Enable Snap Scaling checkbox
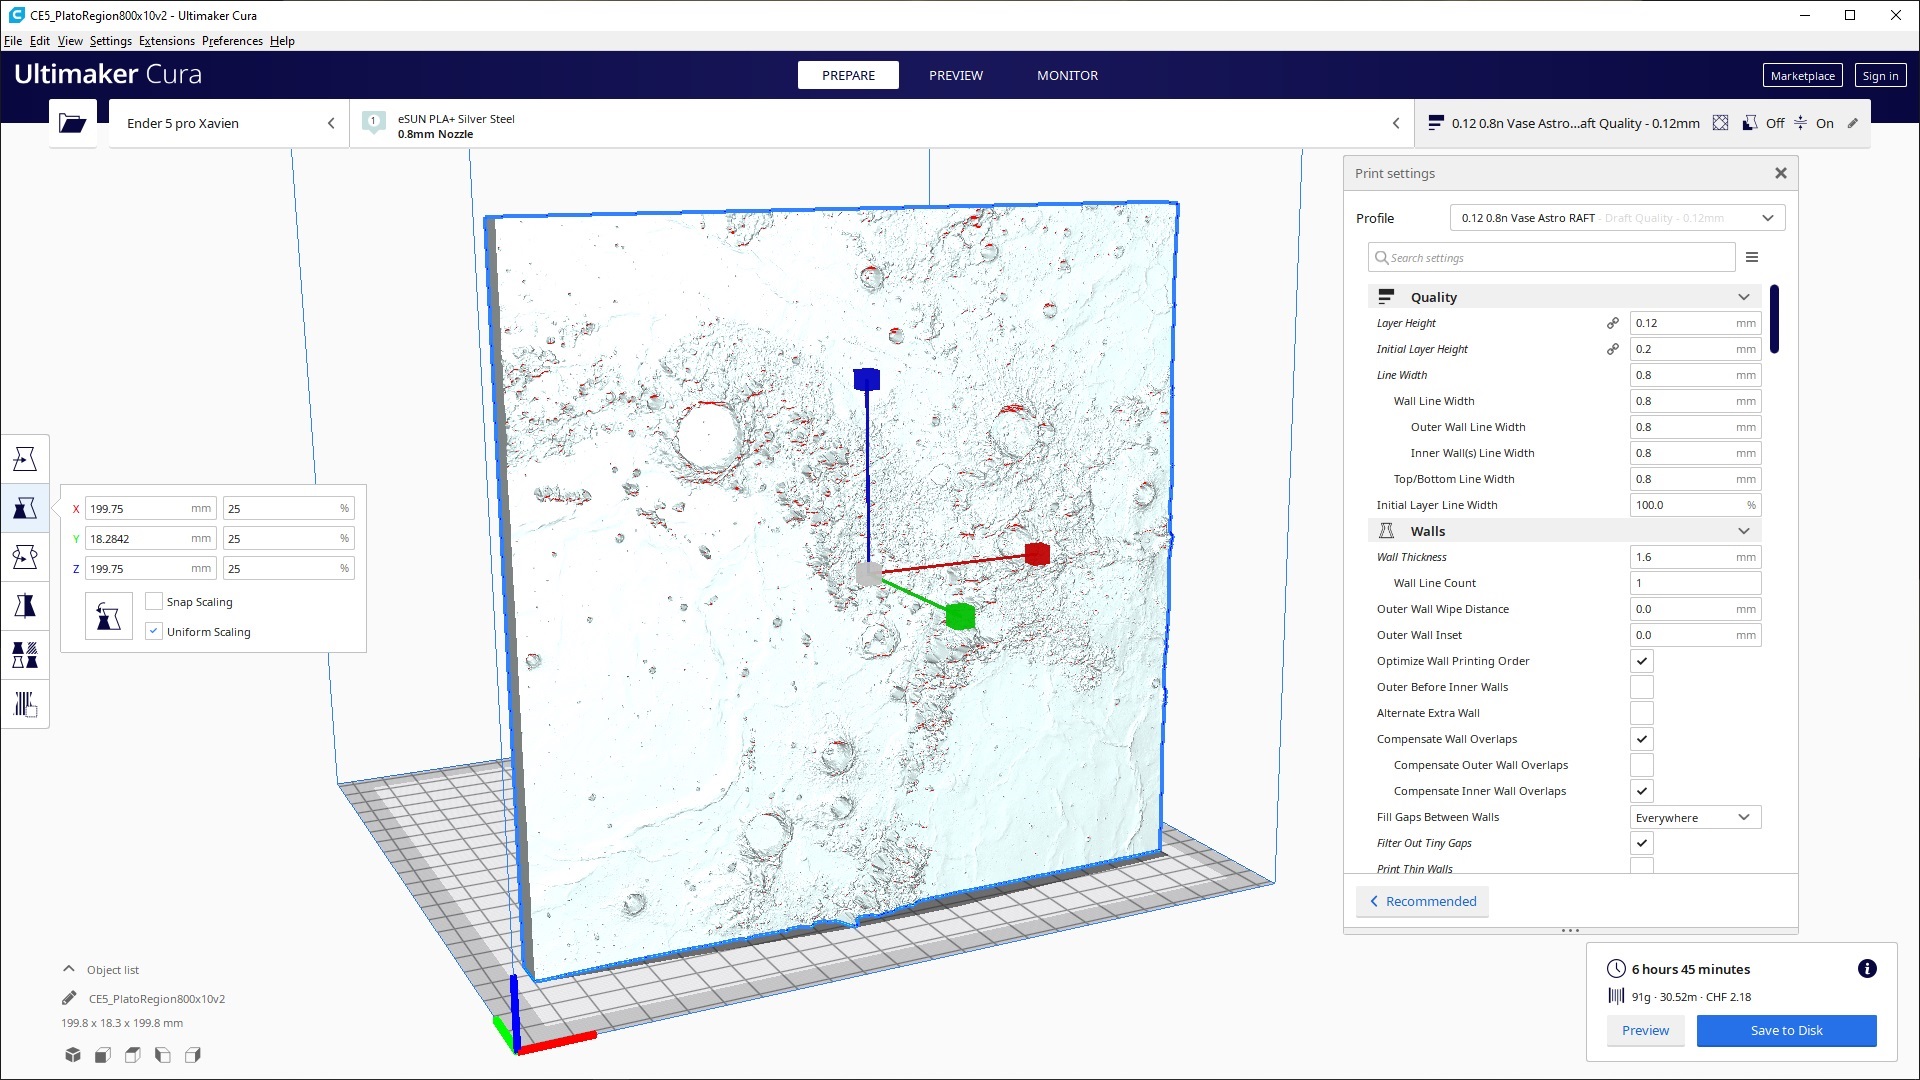Image resolution: width=1920 pixels, height=1080 pixels. tap(154, 601)
